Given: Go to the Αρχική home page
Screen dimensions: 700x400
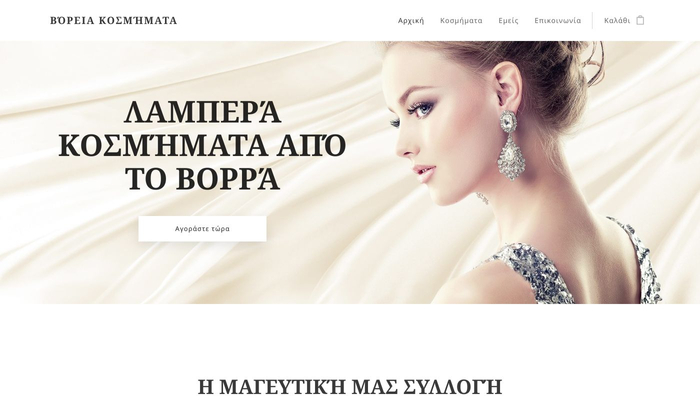Looking at the screenshot, I should tap(411, 21).
